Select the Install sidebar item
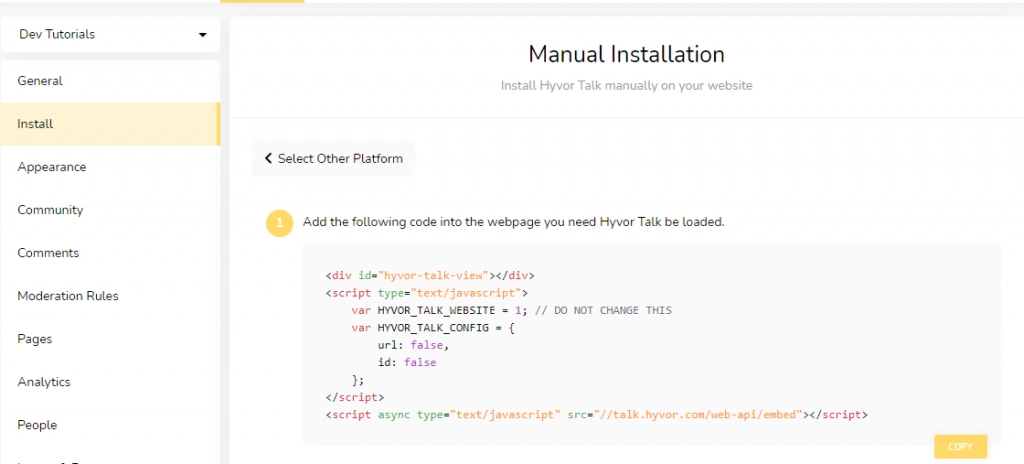This screenshot has height=464, width=1024. 110,124
